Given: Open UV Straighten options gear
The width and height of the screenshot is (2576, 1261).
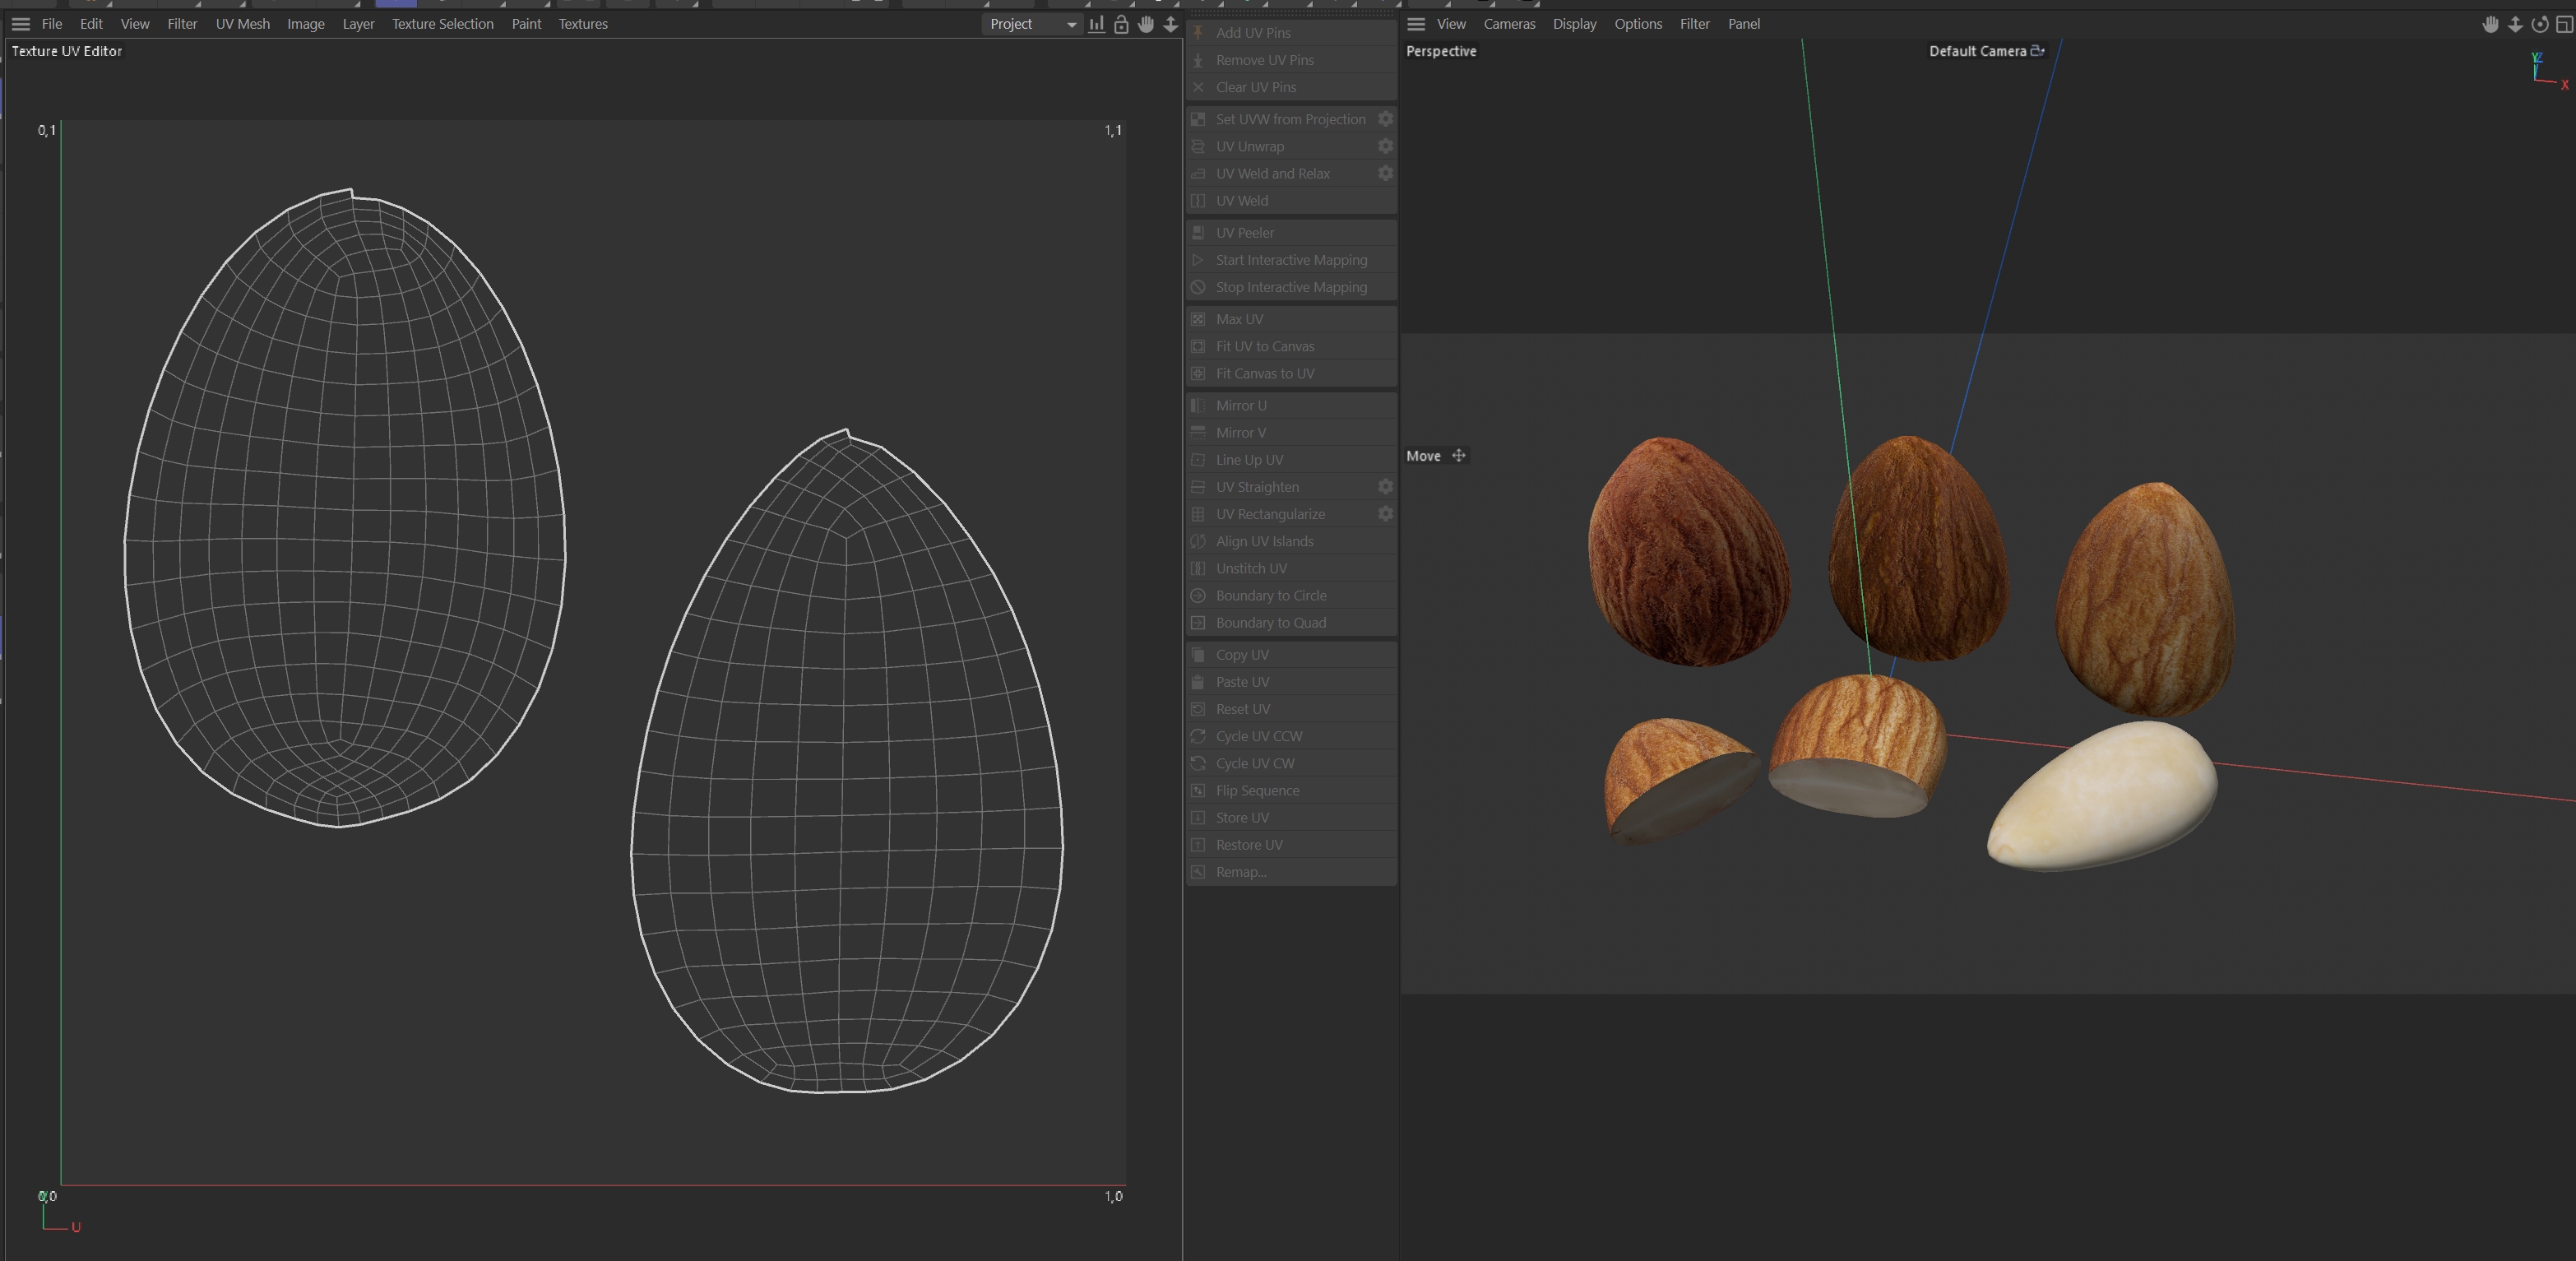Looking at the screenshot, I should click(x=1385, y=487).
